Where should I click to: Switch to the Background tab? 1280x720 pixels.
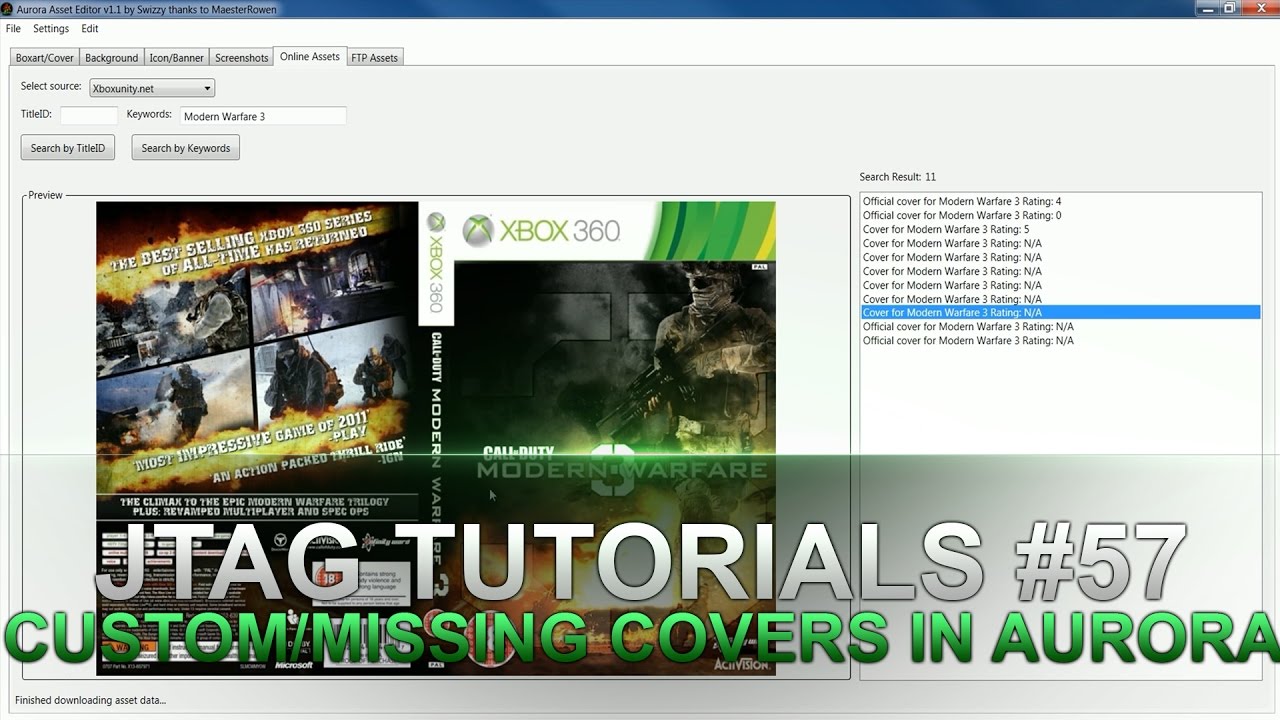click(x=112, y=58)
